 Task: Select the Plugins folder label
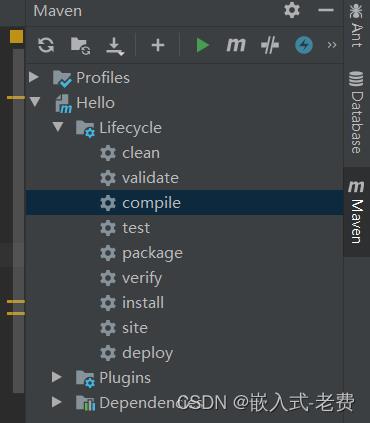tap(125, 378)
